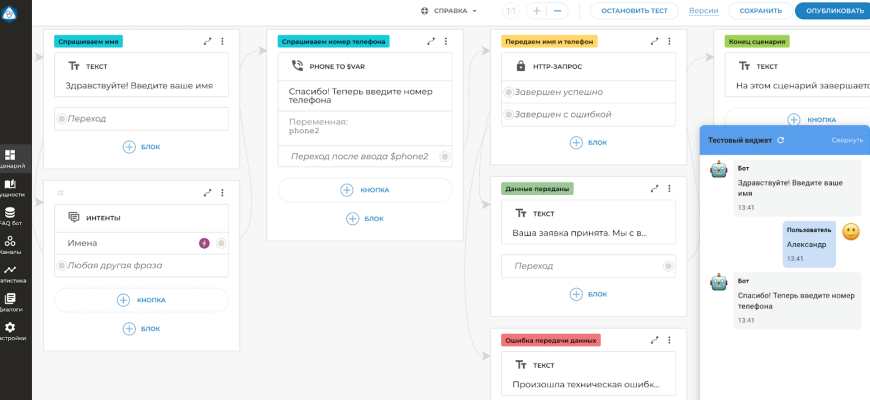
Task: Click connector circle of Завершен с ошибкой
Action: click(x=509, y=114)
